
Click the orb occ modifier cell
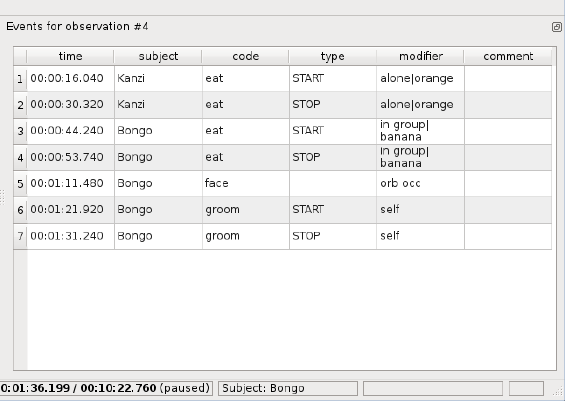(x=421, y=184)
